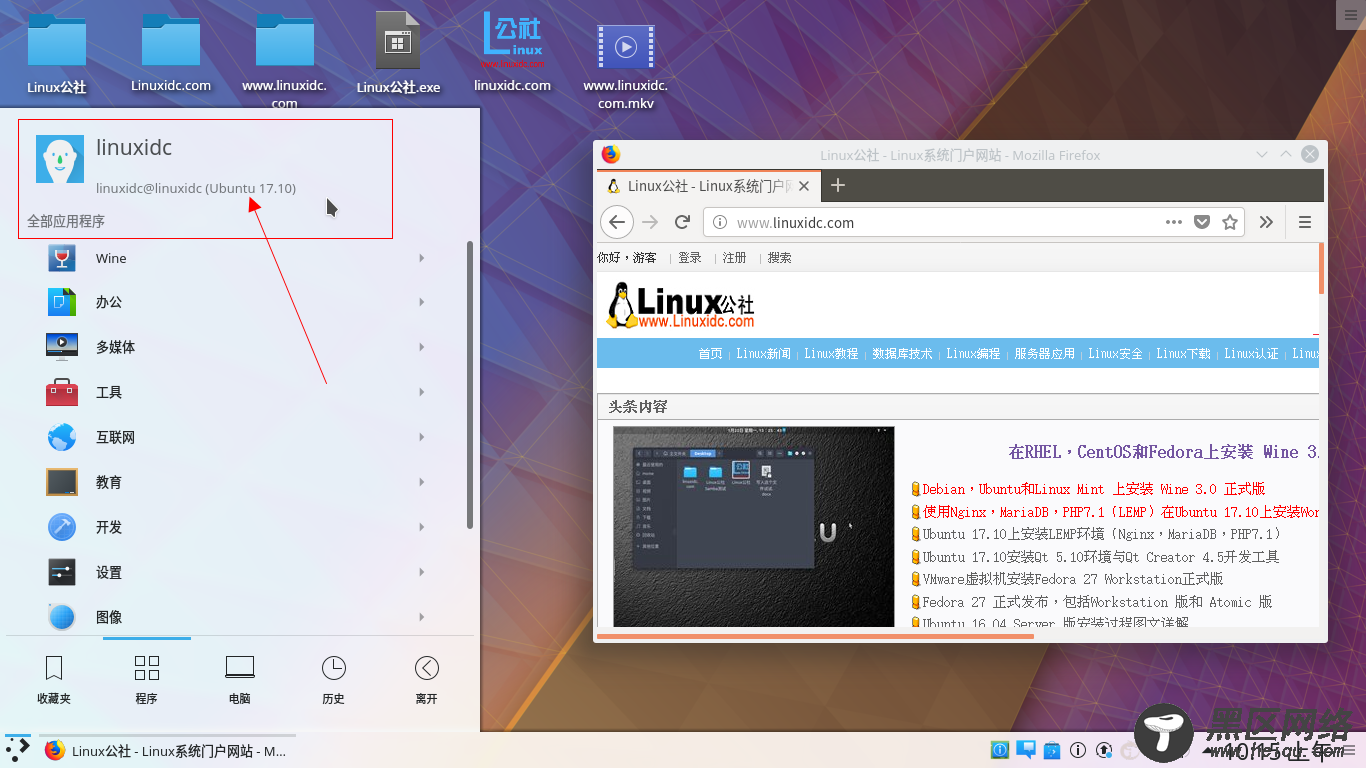The height and width of the screenshot is (768, 1366).
Task: Click the 多媒体 (Multimedia) category icon
Action: pos(62,347)
